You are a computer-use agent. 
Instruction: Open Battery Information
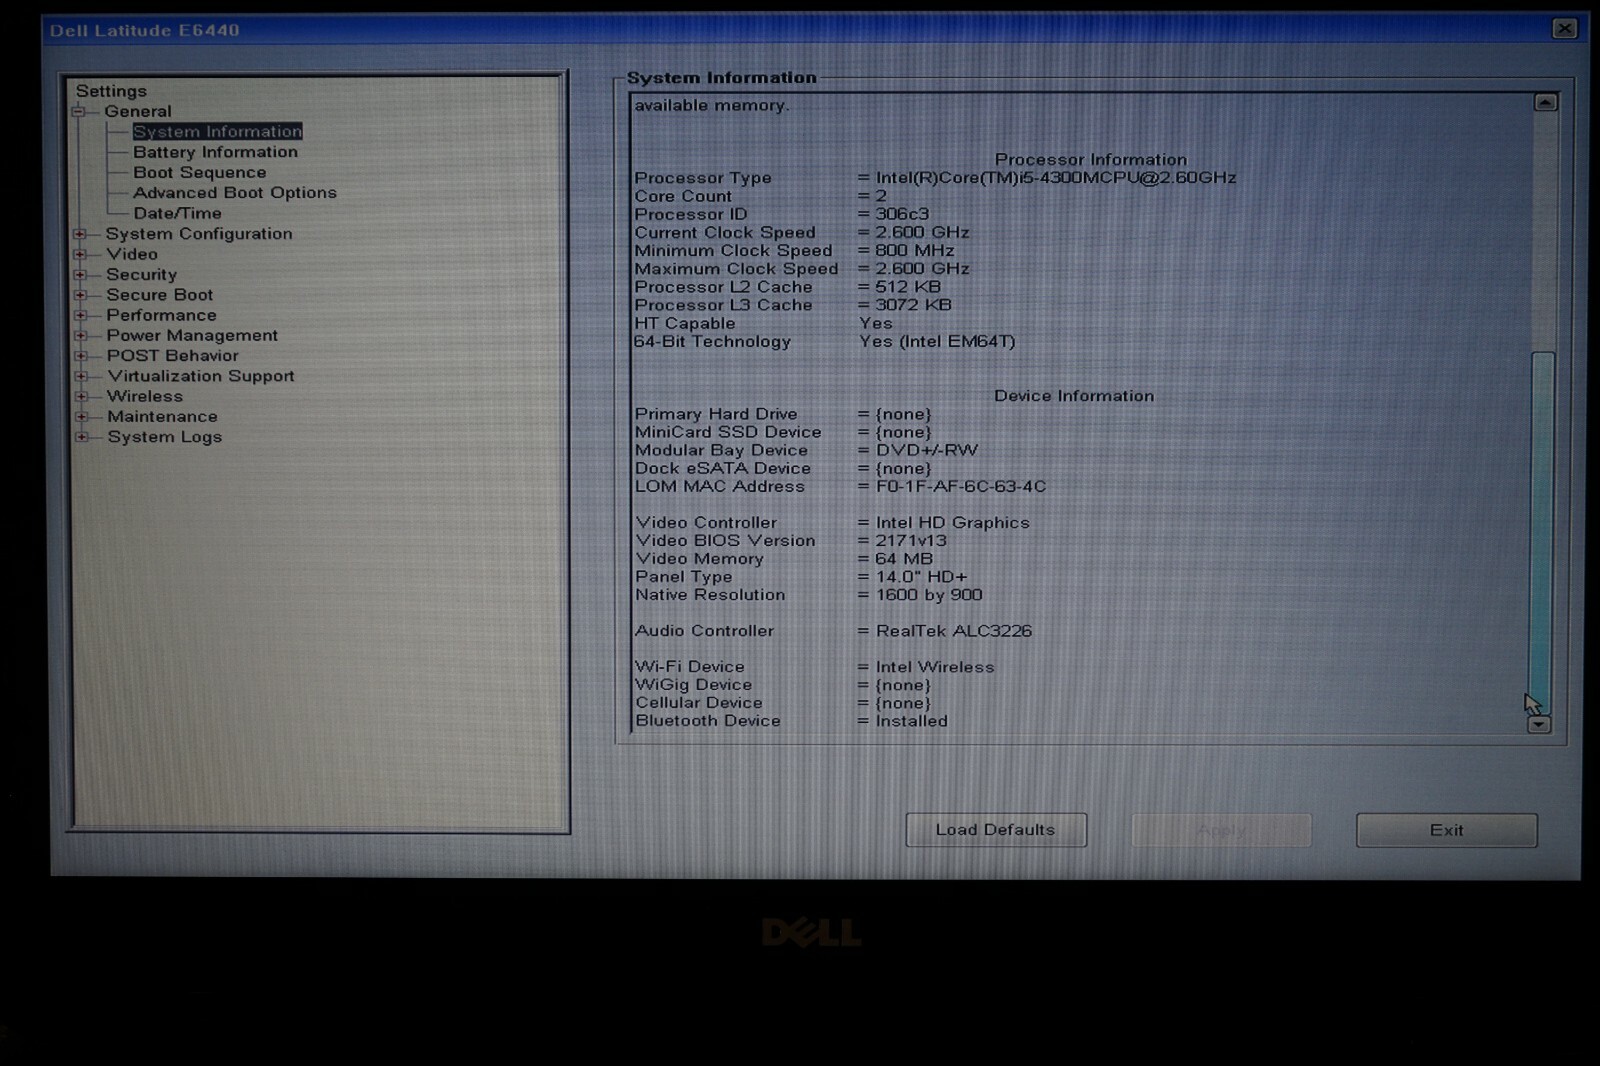coord(215,152)
